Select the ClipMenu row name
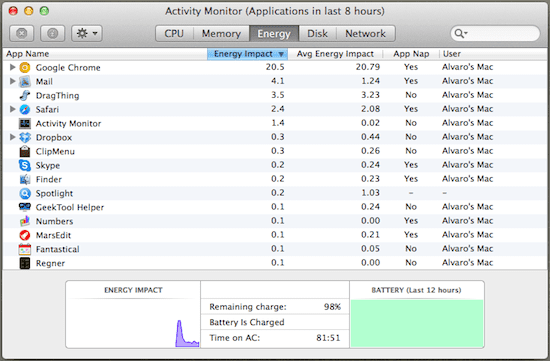Viewport: 550px width, 361px height. (55, 151)
